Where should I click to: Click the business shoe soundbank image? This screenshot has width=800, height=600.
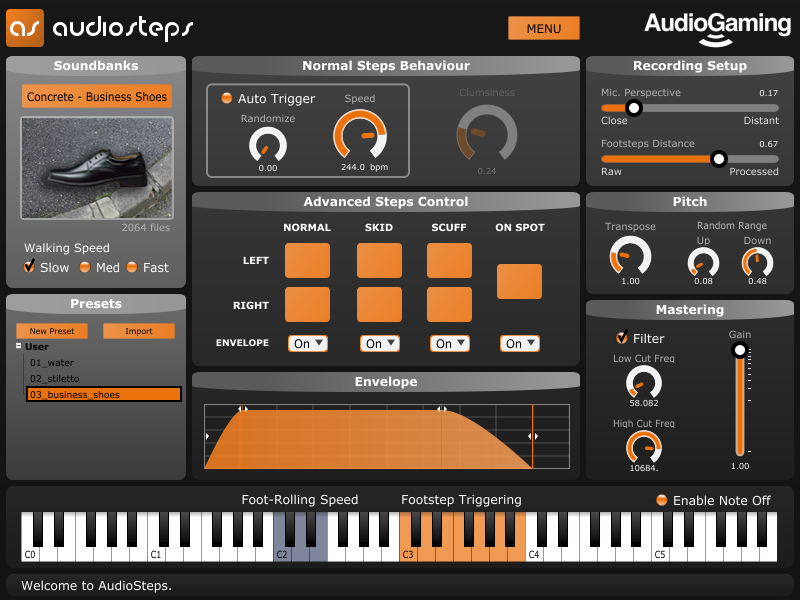tap(97, 168)
